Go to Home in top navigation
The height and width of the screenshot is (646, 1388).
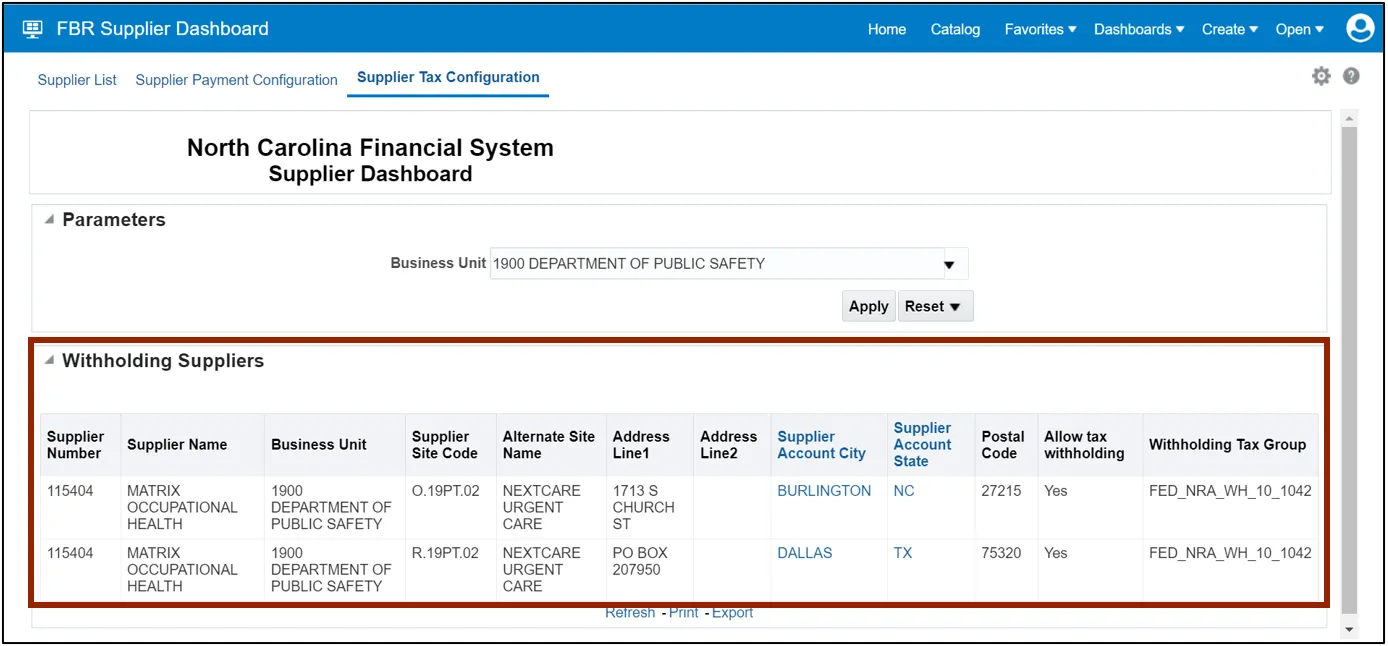pos(886,29)
